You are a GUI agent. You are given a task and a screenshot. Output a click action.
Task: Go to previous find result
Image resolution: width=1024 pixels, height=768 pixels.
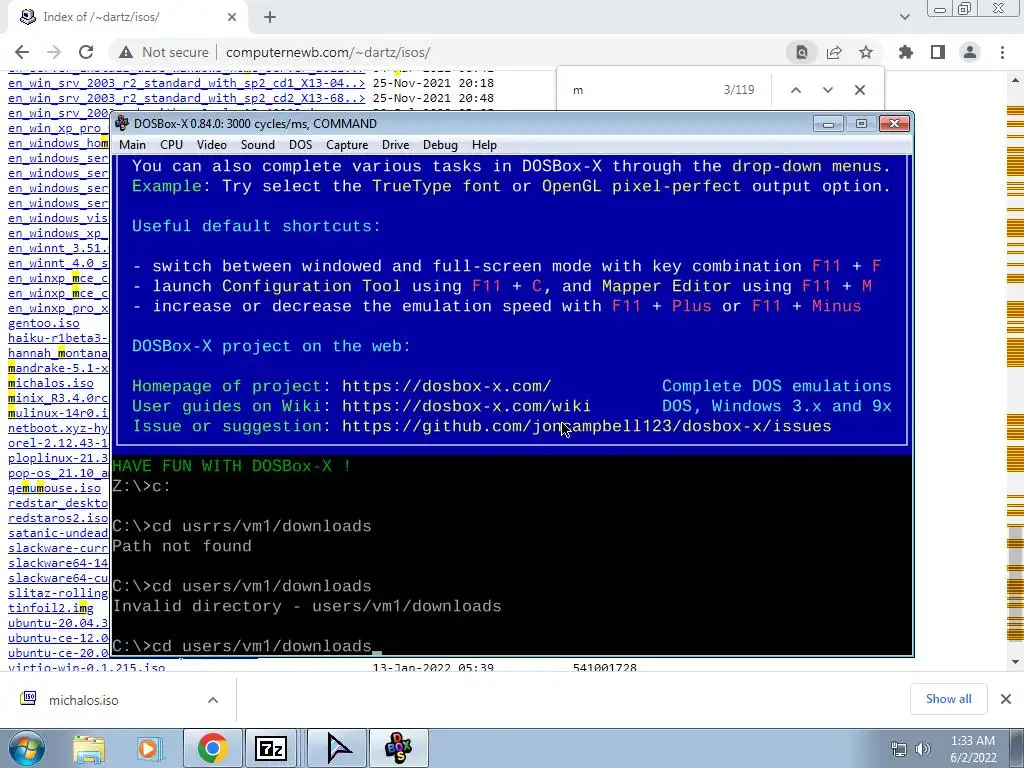coord(795,90)
